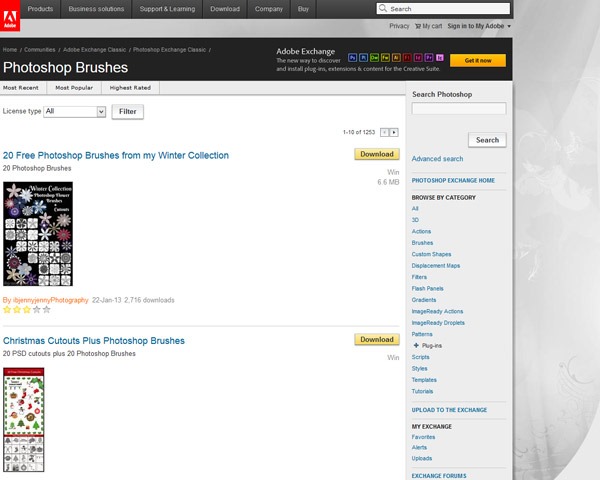600x480 pixels.
Task: Open author ibjennyjennyPhotography profile link
Action: click(51, 300)
